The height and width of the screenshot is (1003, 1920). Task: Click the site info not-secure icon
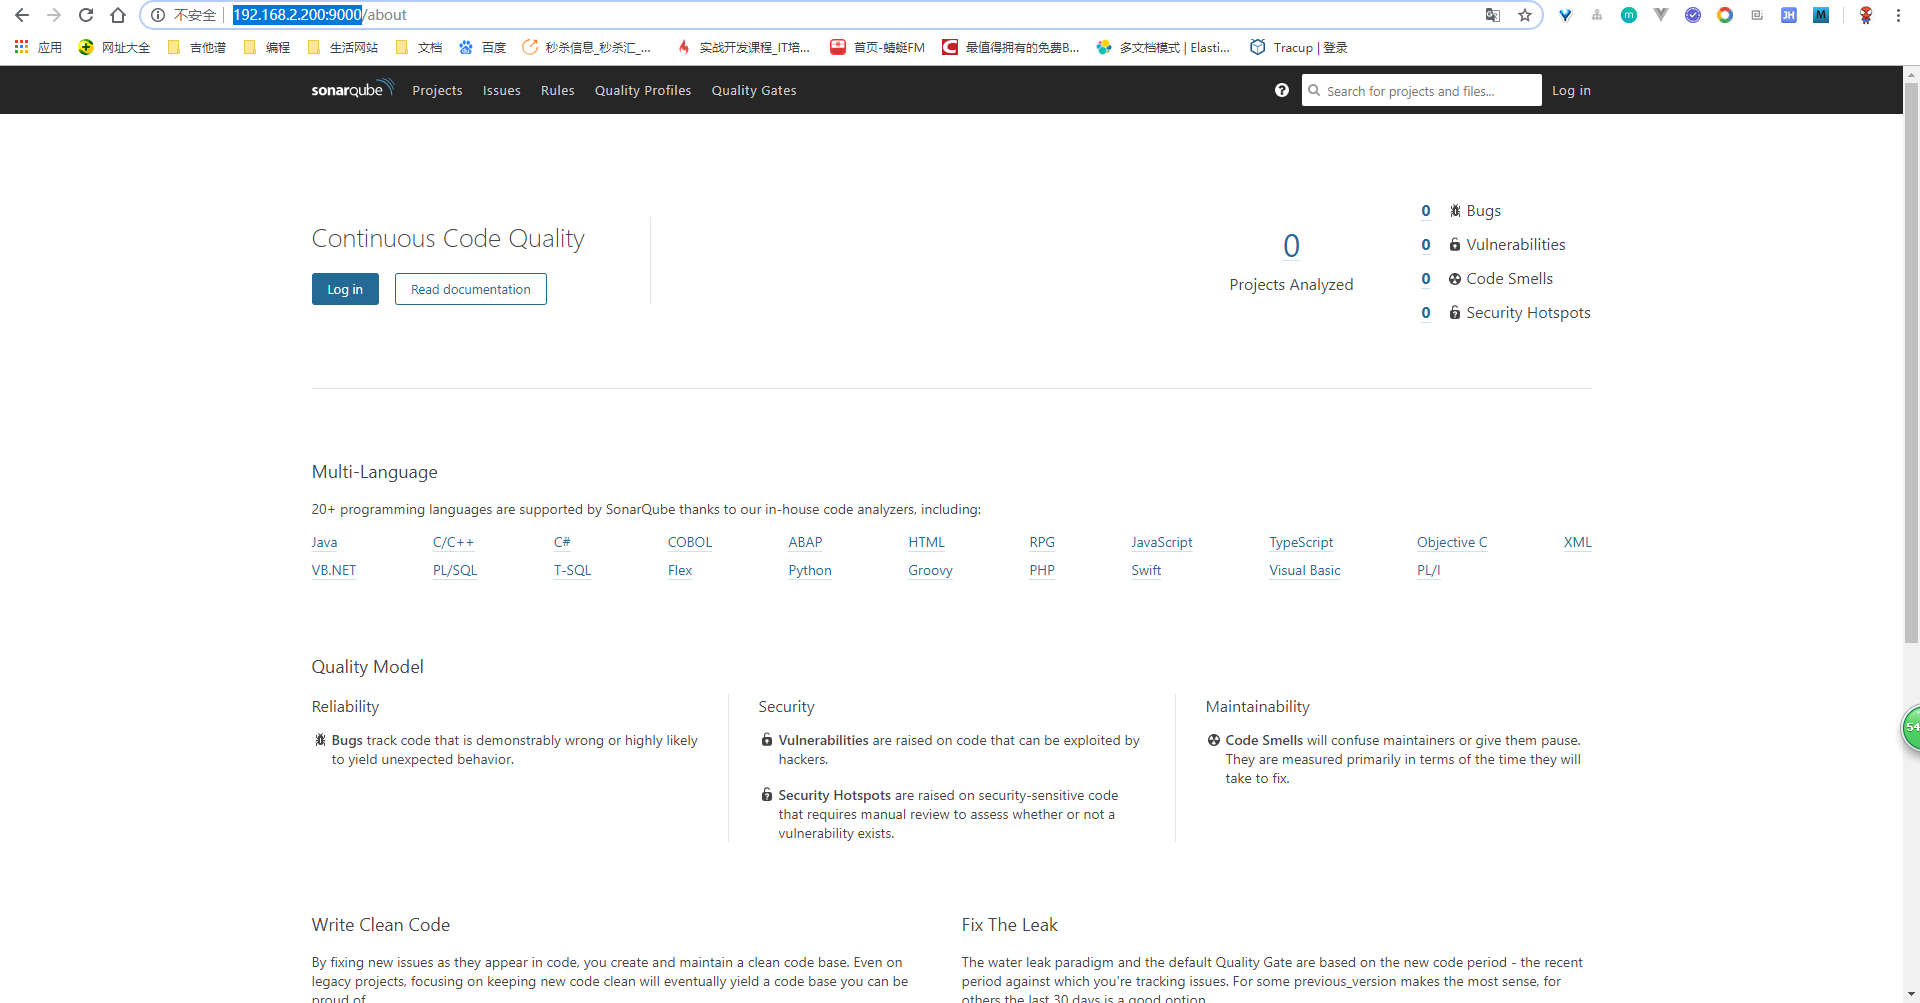[158, 15]
